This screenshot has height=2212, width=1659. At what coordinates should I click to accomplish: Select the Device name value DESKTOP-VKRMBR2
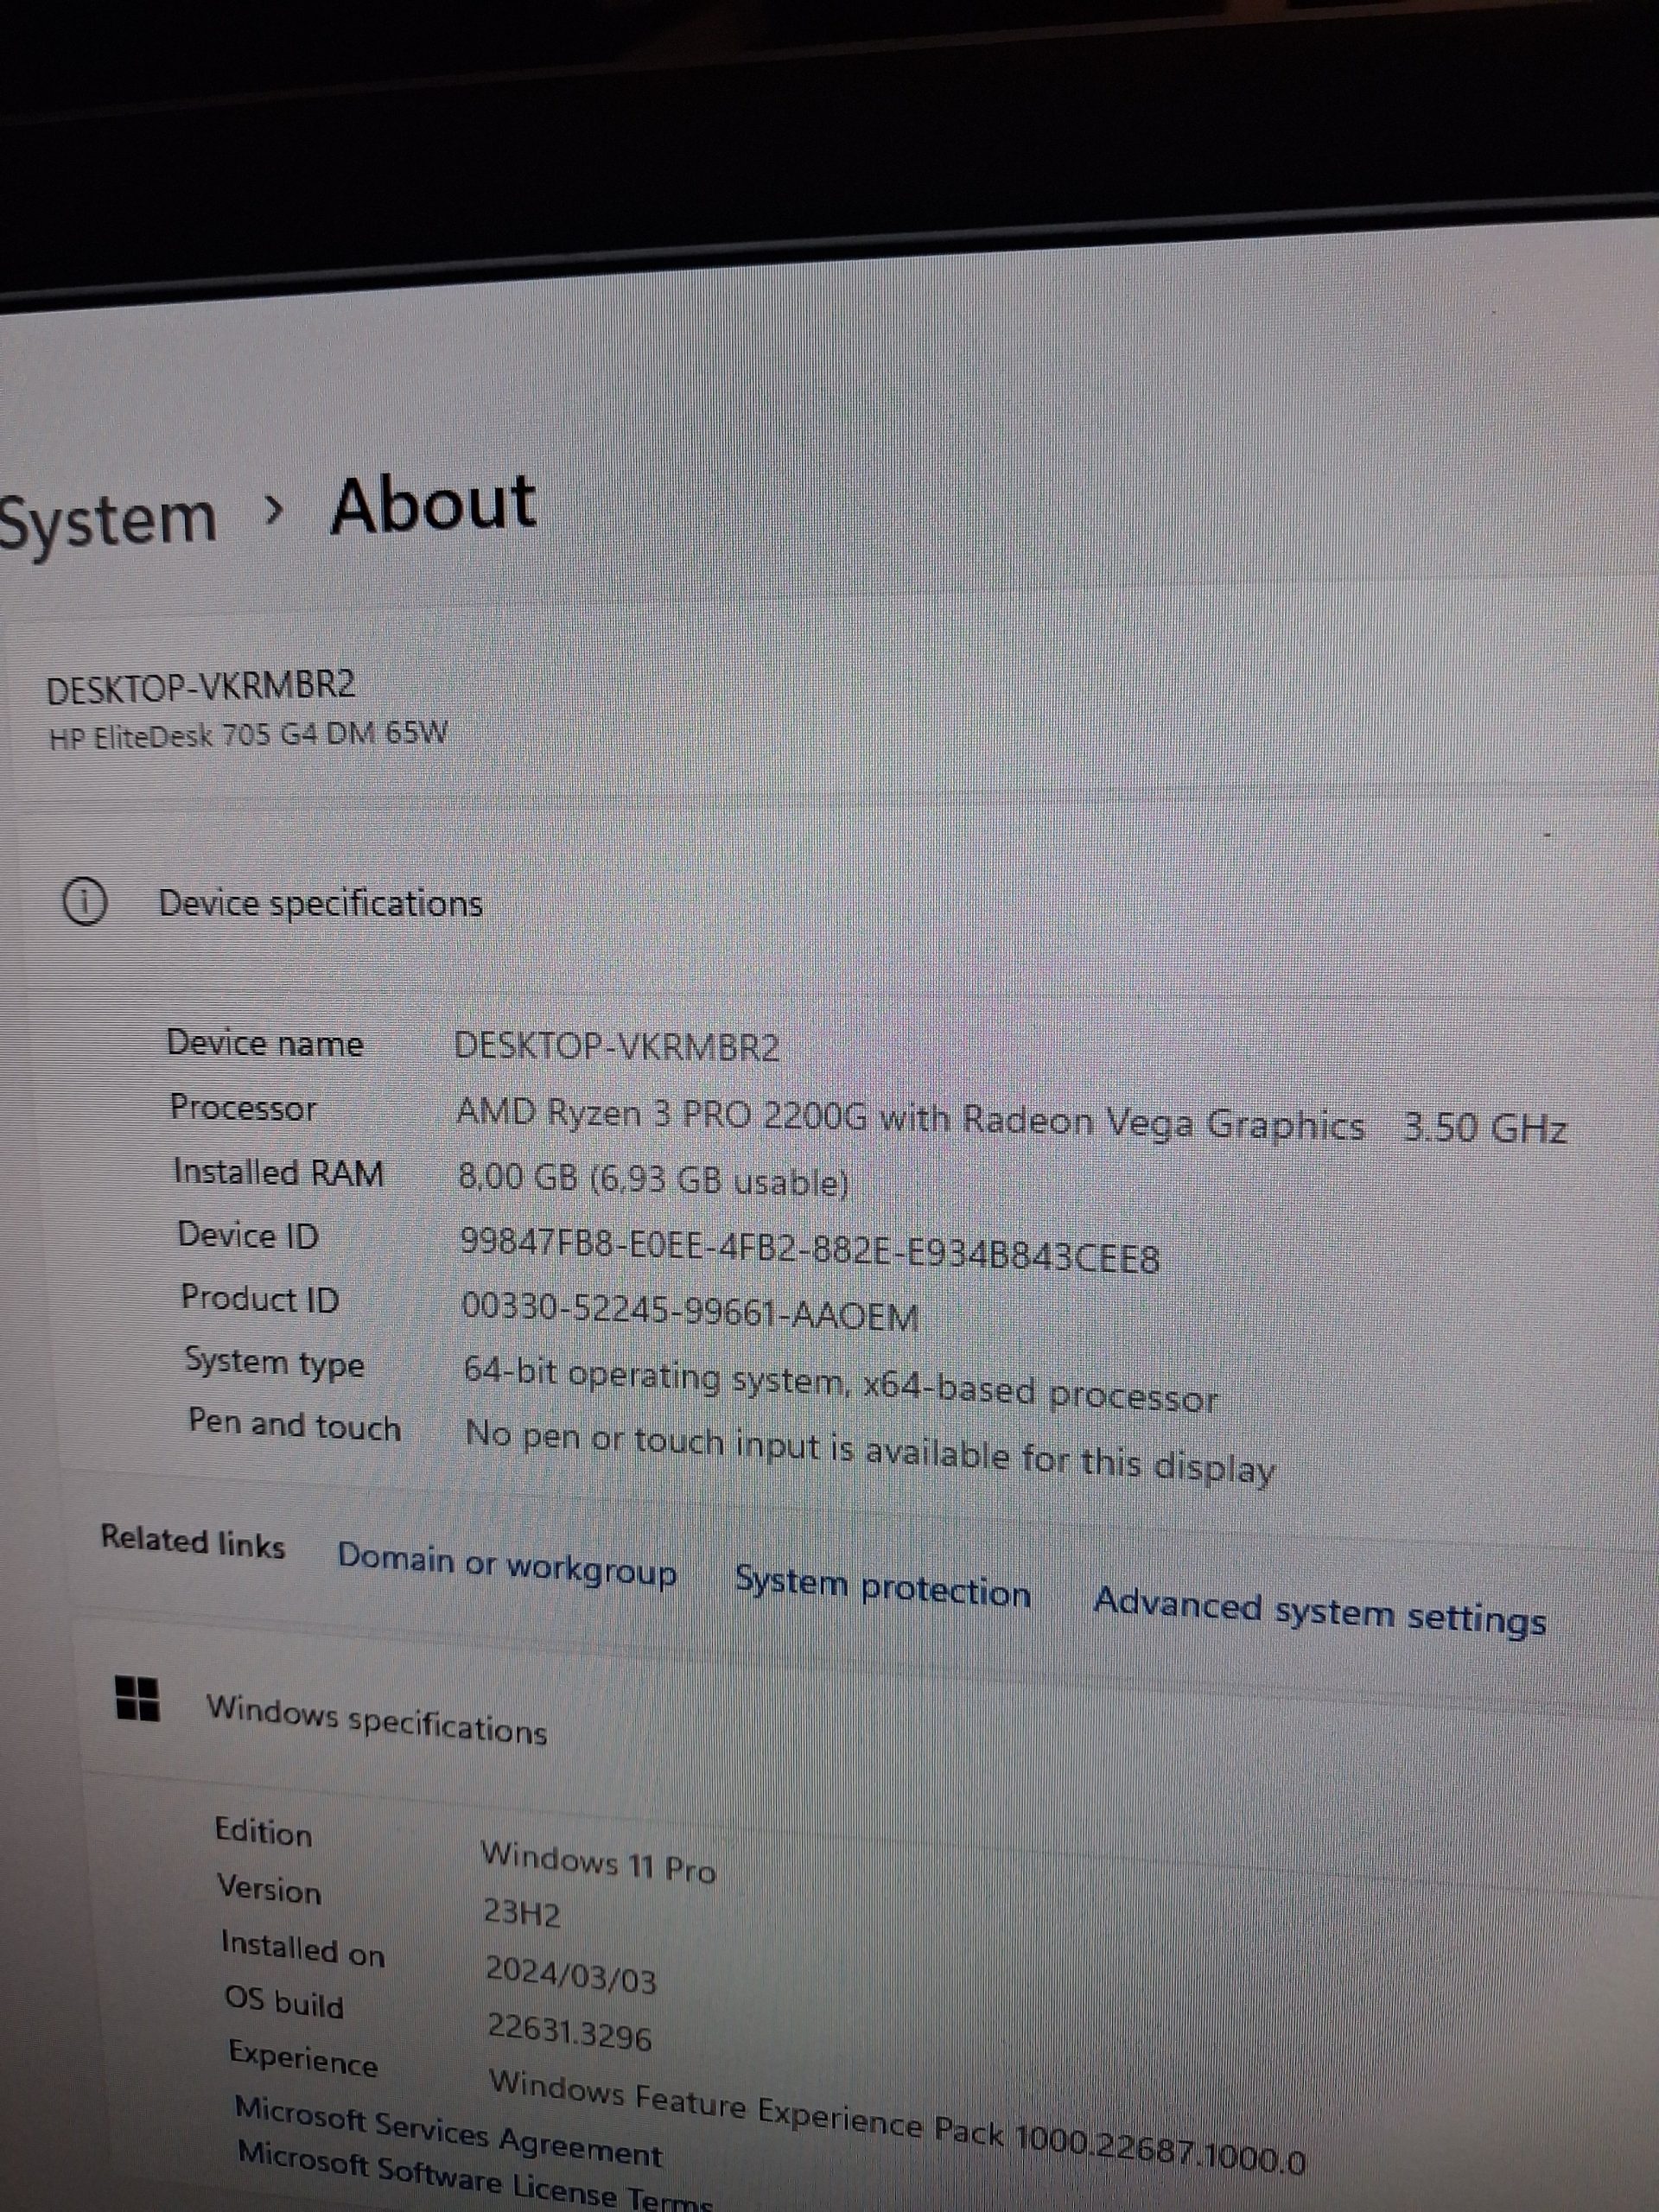(616, 1047)
